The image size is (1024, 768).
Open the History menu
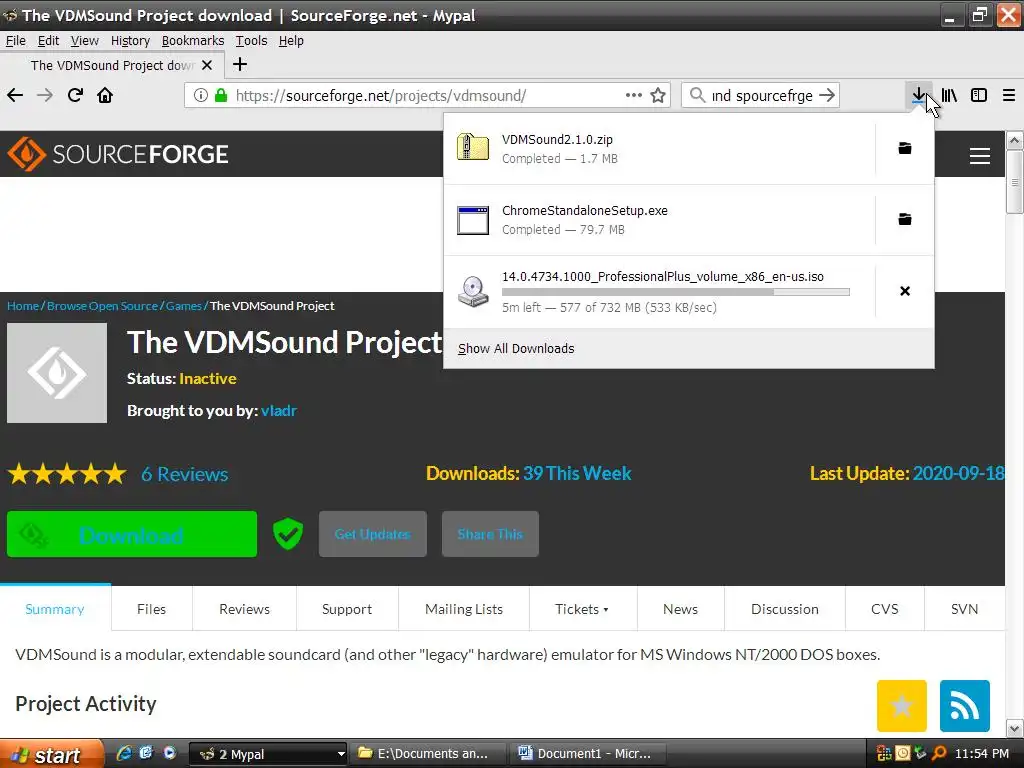tap(130, 40)
